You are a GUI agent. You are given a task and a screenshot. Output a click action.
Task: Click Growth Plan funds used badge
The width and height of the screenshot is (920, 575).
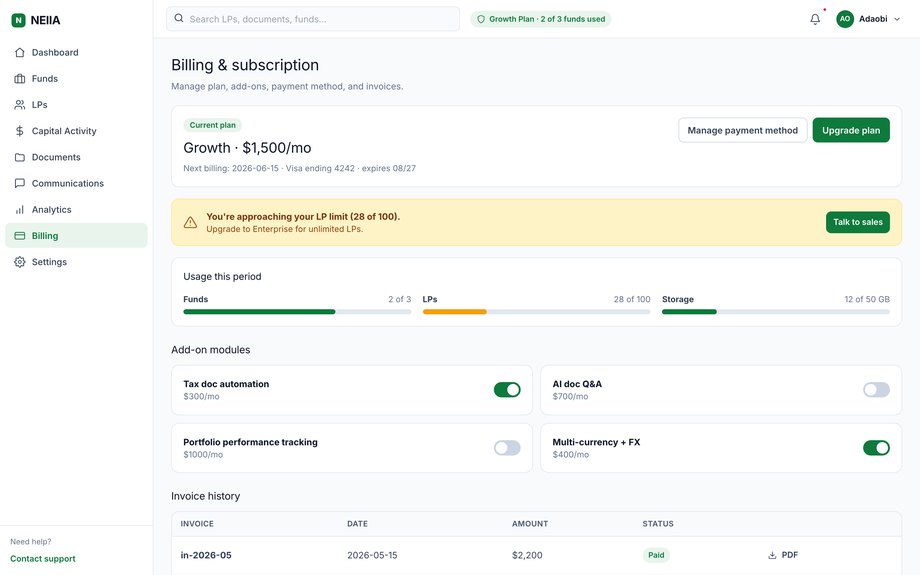point(540,19)
